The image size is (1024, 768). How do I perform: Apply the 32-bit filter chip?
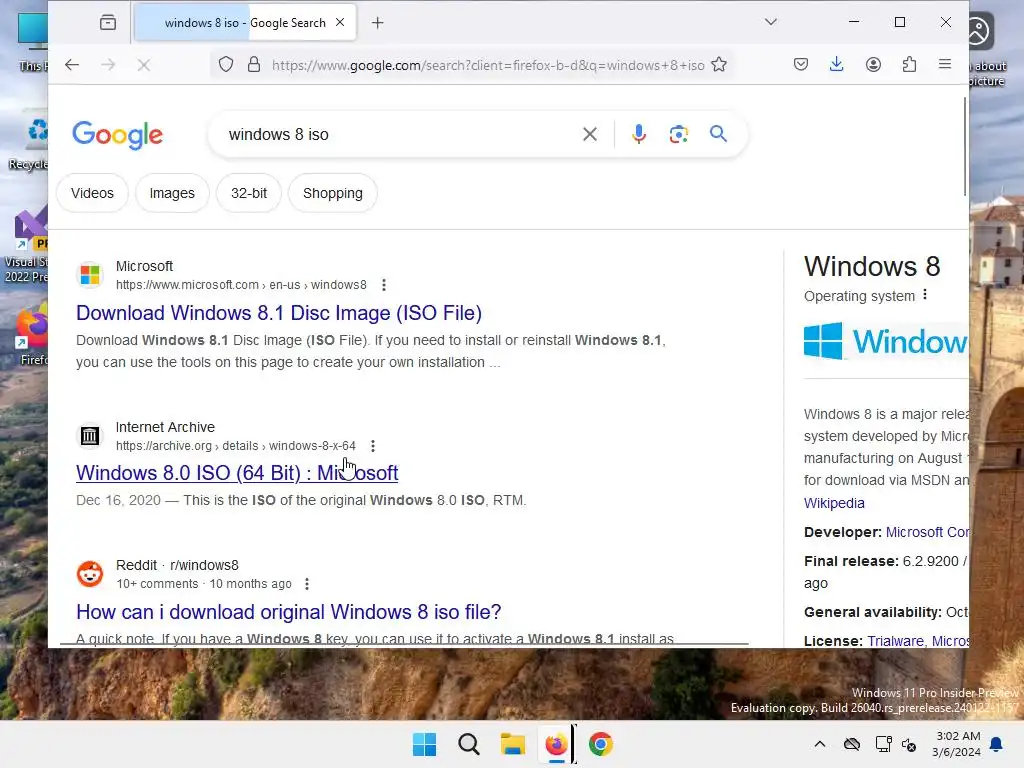(x=249, y=193)
